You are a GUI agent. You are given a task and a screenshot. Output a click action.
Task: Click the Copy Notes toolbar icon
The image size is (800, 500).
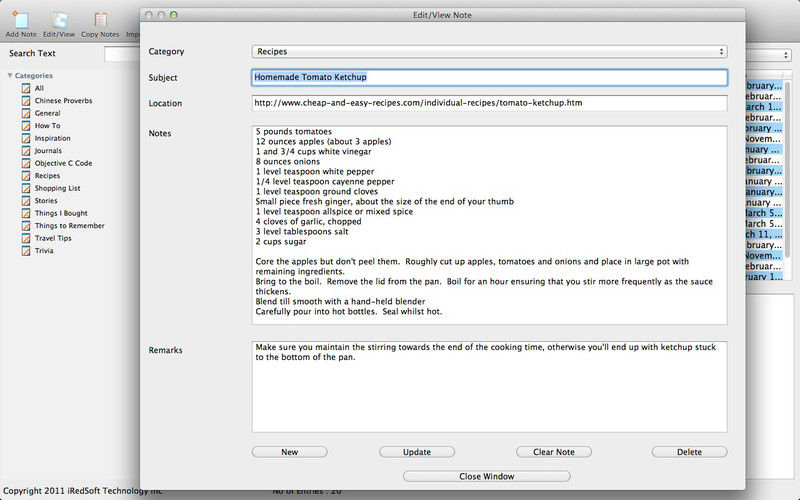[x=100, y=20]
